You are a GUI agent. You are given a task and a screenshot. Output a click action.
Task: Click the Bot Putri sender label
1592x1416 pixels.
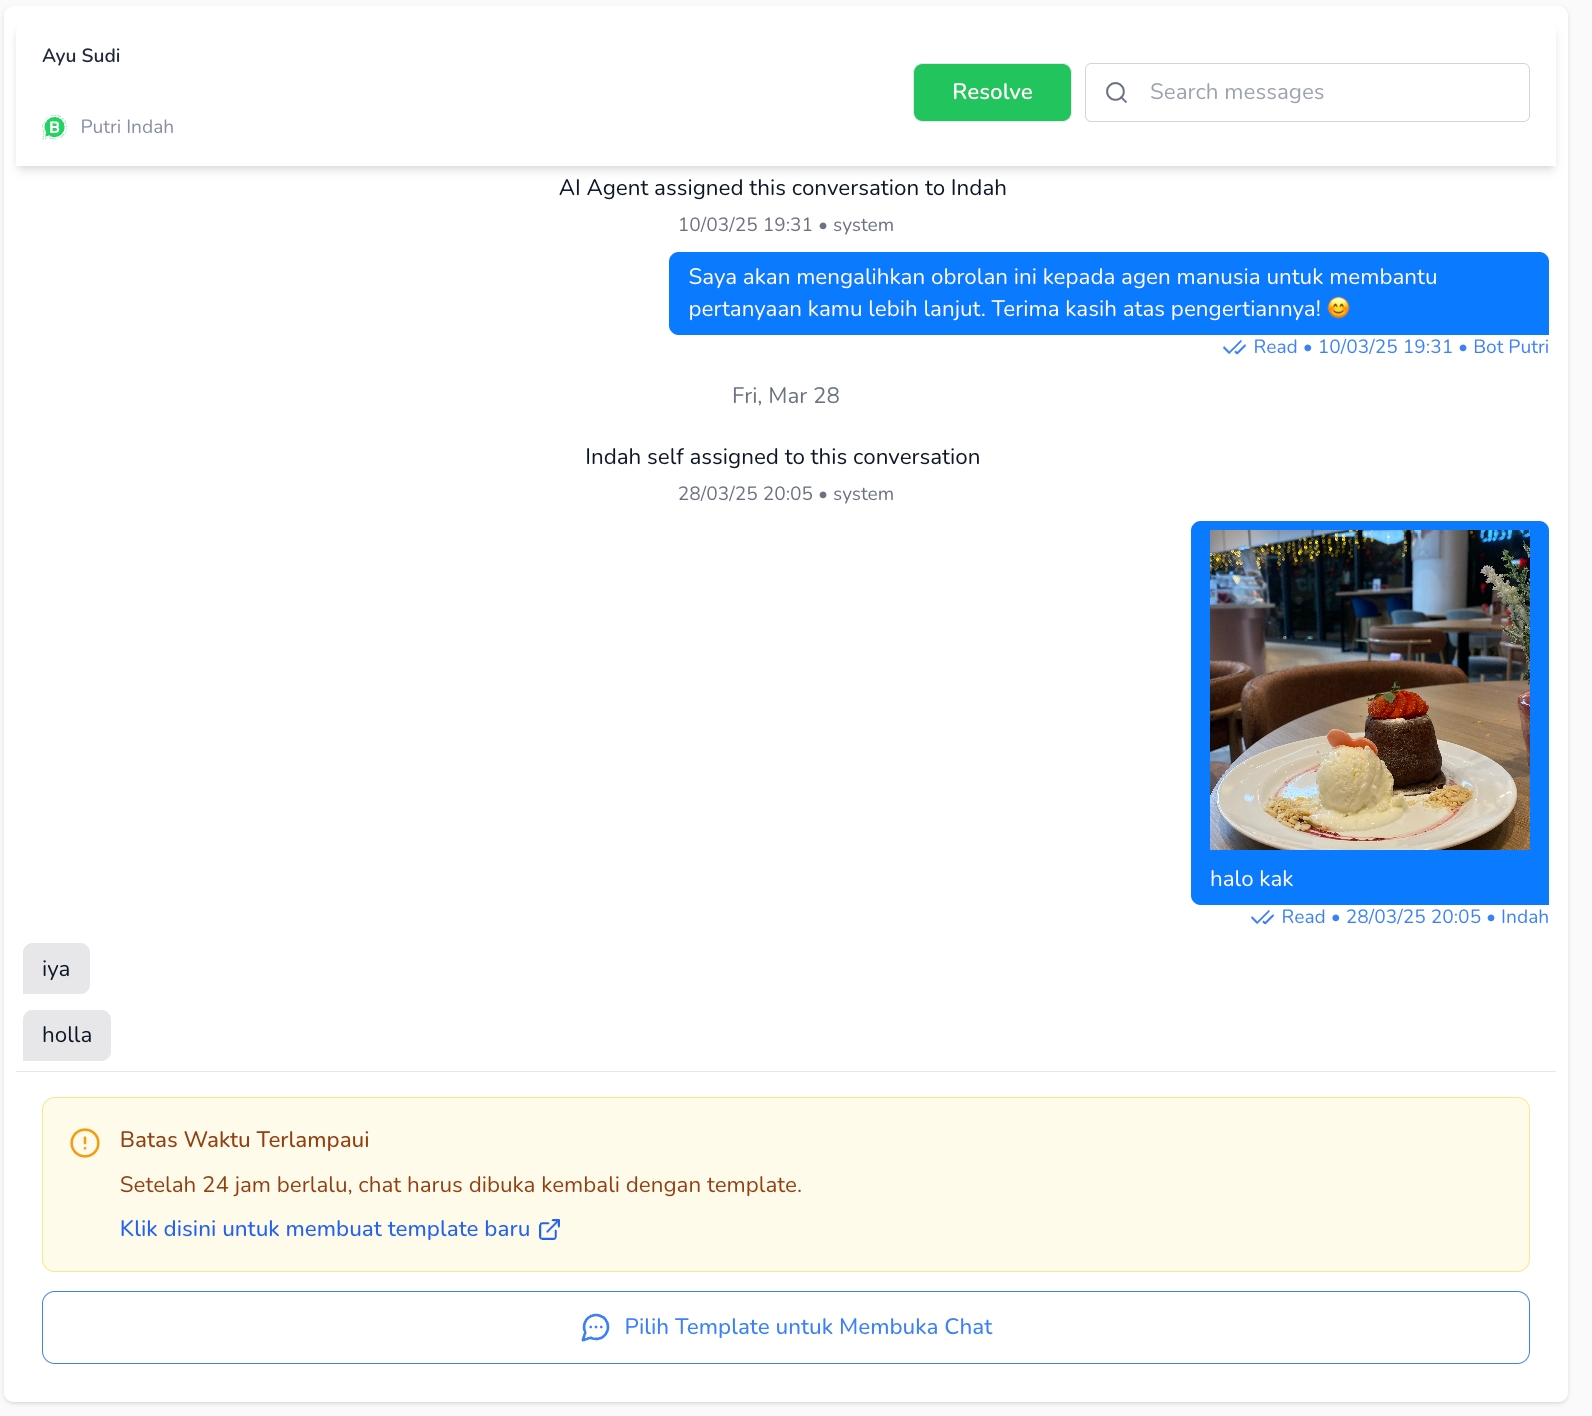[x=1510, y=347]
